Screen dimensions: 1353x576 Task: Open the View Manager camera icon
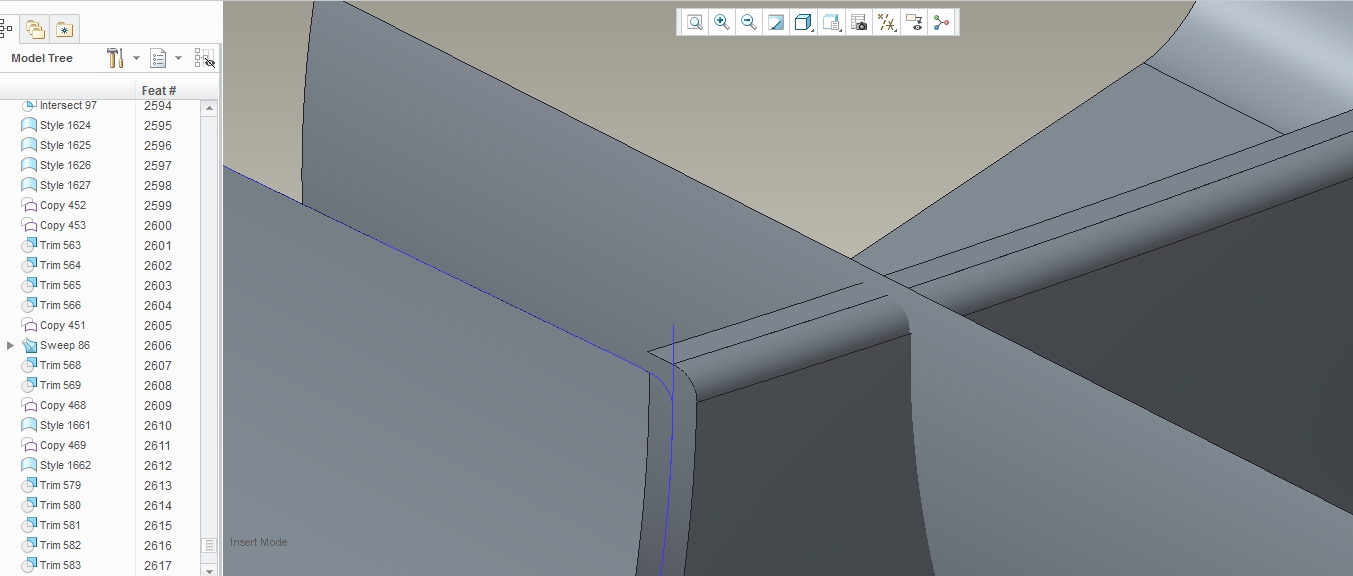tap(858, 22)
